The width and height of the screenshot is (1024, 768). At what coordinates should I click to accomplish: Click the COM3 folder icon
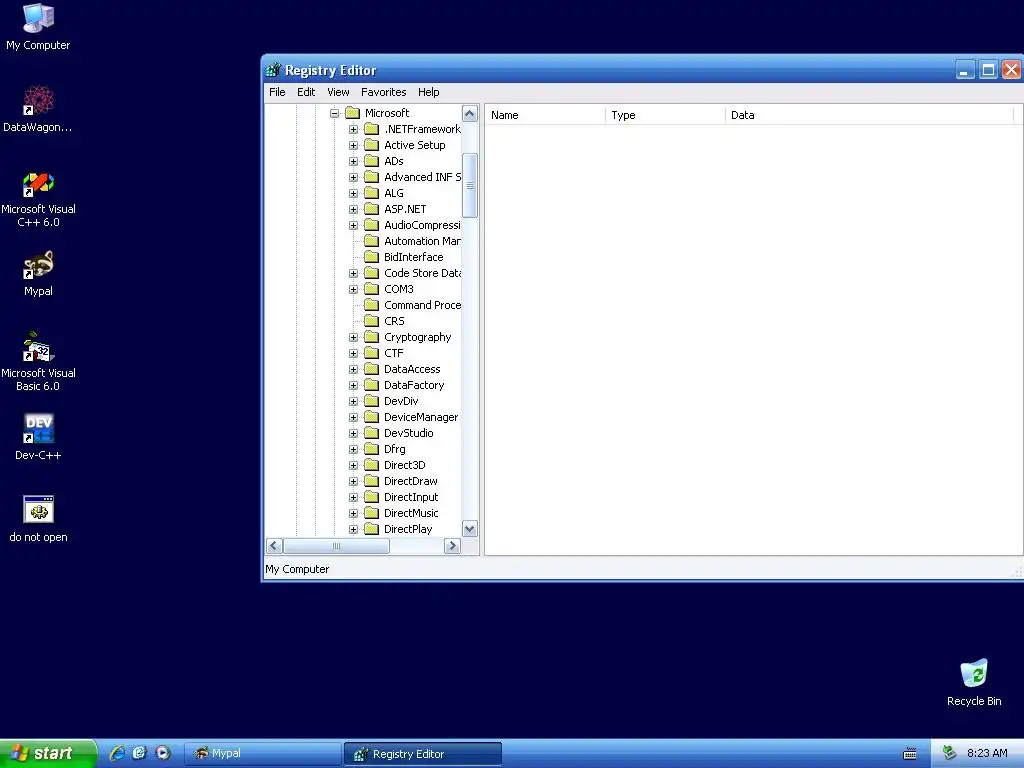coord(372,289)
